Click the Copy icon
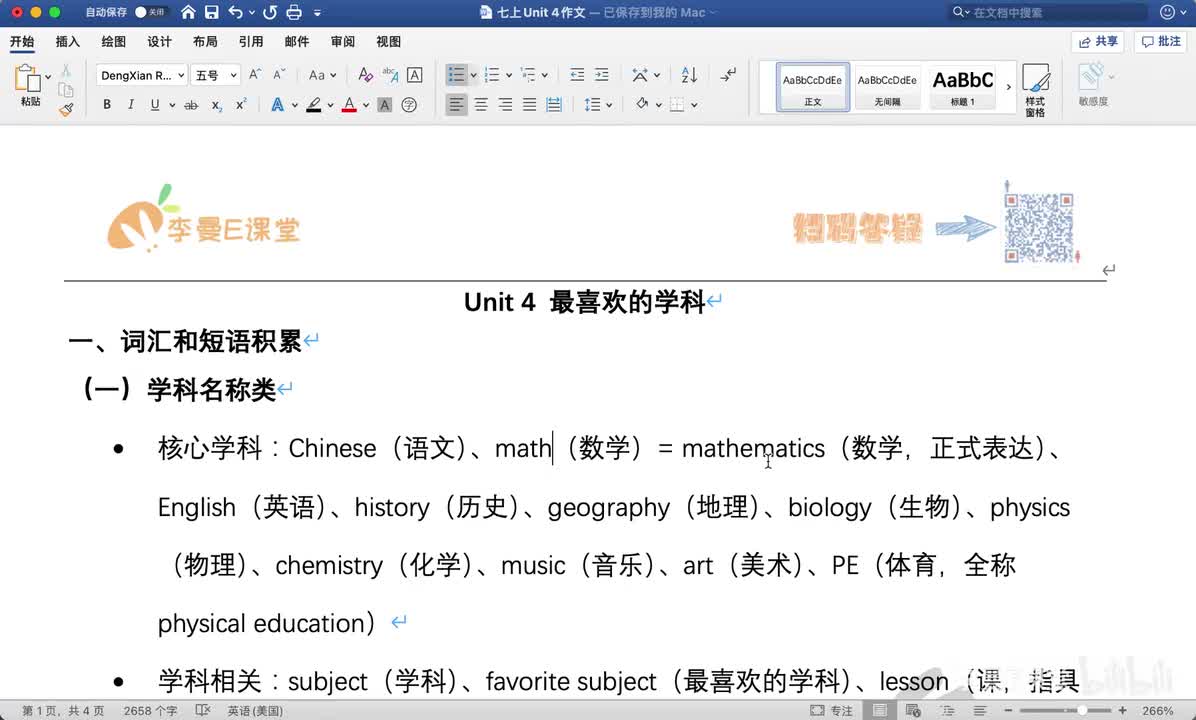The height and width of the screenshot is (720, 1196). pos(66,90)
